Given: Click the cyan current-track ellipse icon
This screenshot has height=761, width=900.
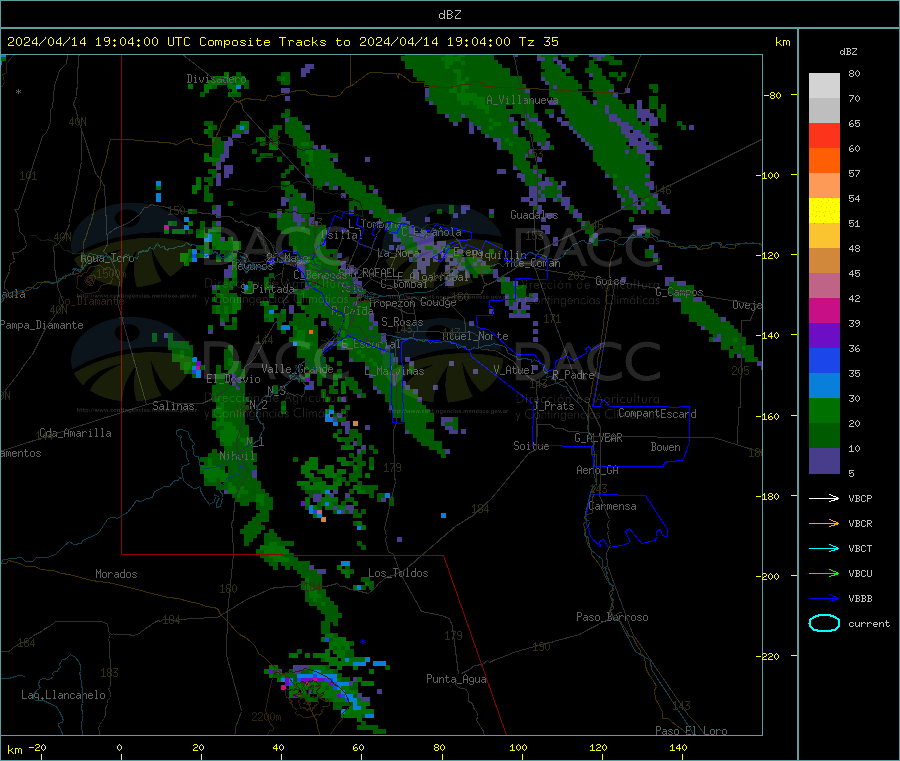Looking at the screenshot, I should (824, 623).
